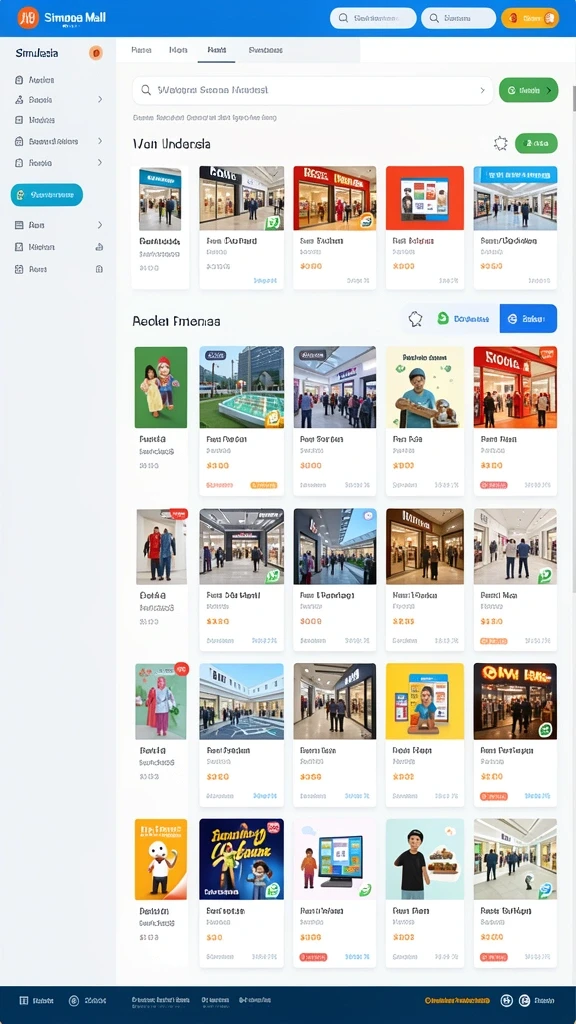The height and width of the screenshot is (1024, 576).
Task: Open the second tab in the tab strip
Action: (178, 50)
